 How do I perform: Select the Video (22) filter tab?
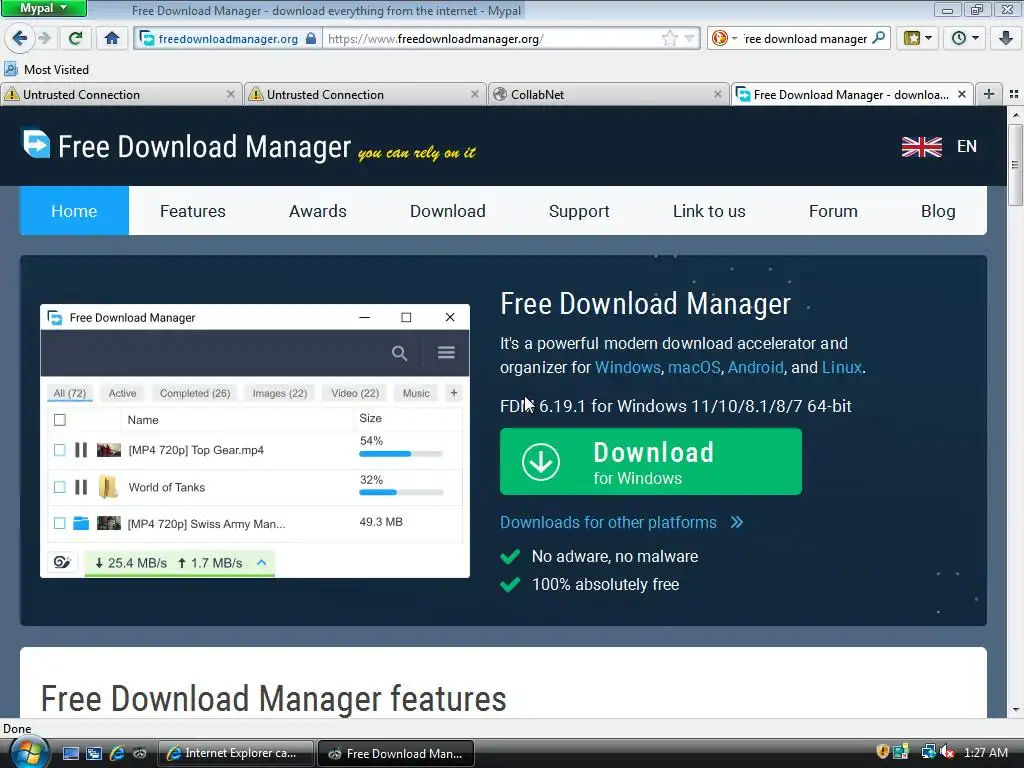click(x=355, y=393)
